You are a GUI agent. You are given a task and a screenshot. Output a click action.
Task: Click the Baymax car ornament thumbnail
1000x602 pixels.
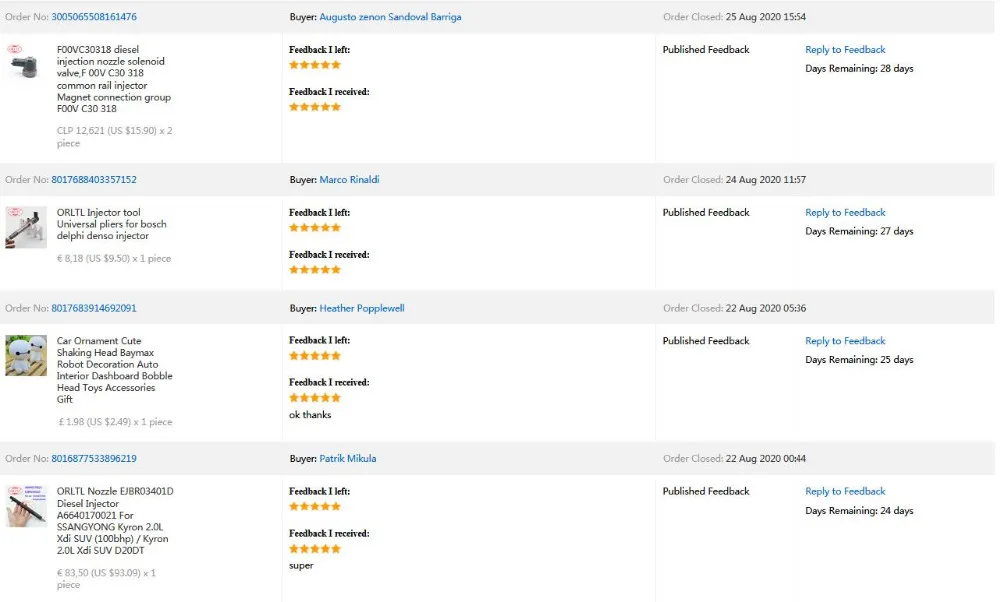[x=25, y=355]
